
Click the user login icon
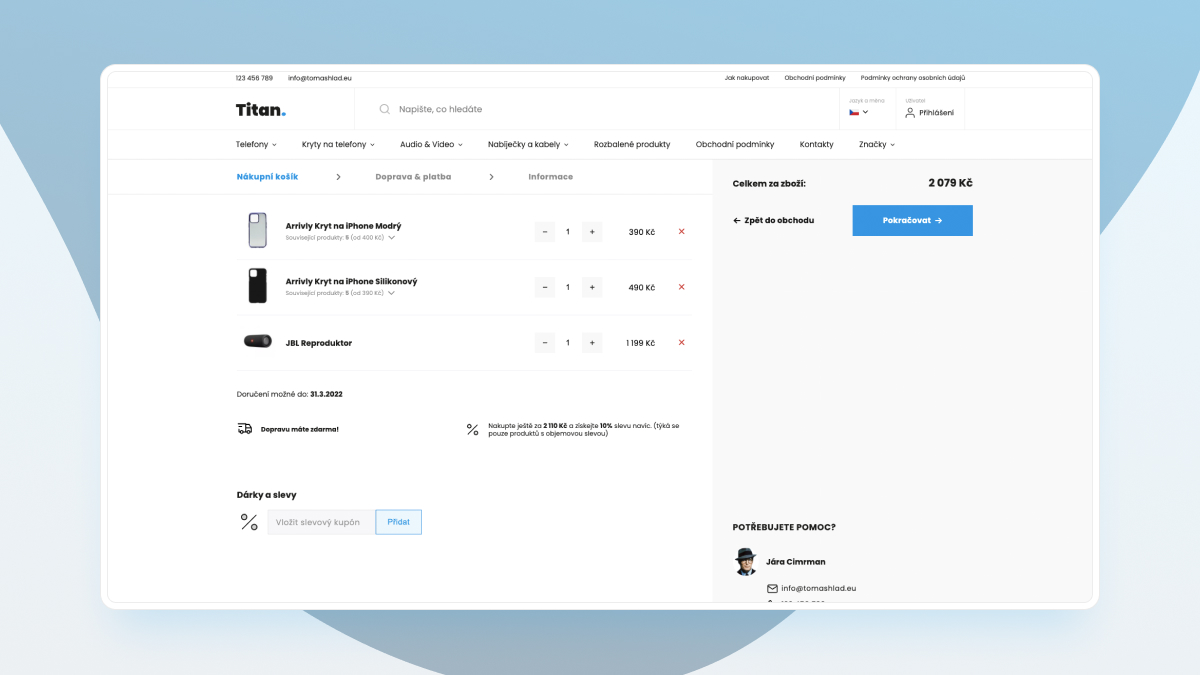click(910, 113)
